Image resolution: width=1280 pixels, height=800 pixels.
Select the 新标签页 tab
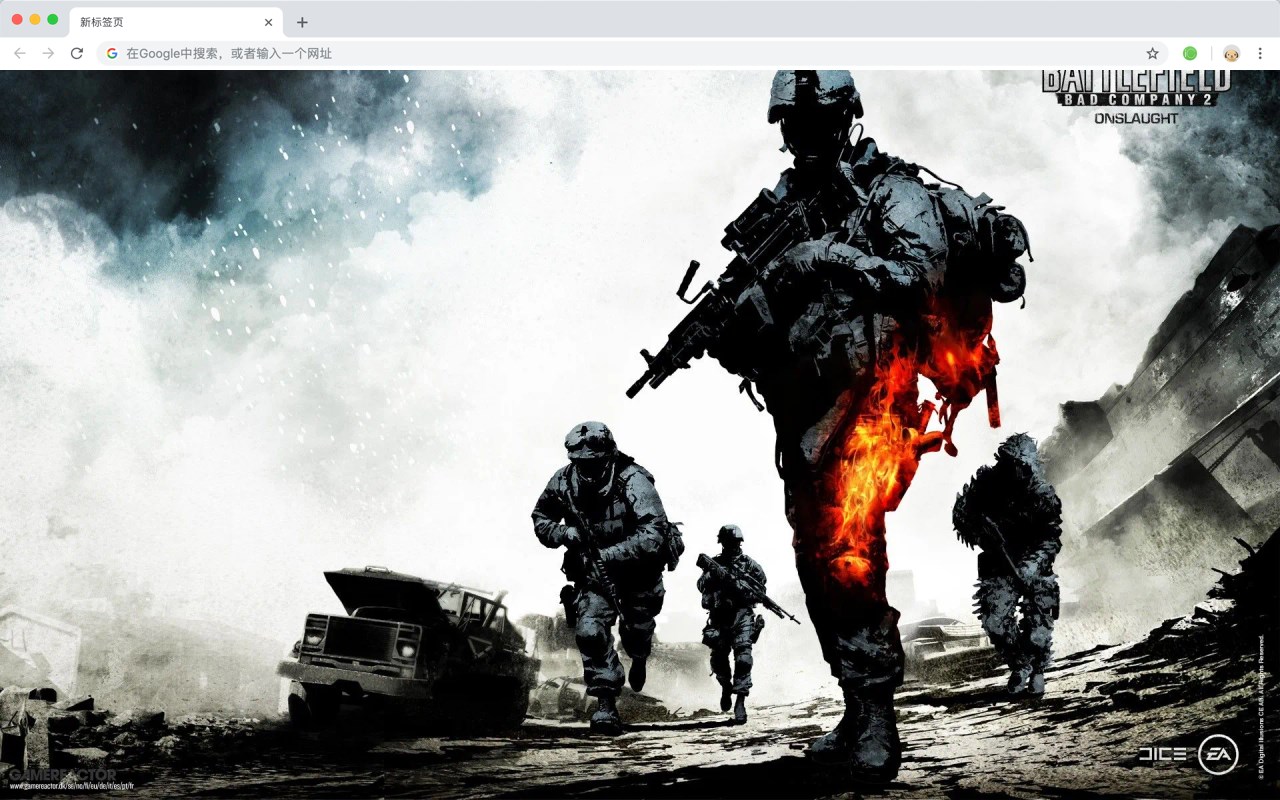(x=175, y=22)
